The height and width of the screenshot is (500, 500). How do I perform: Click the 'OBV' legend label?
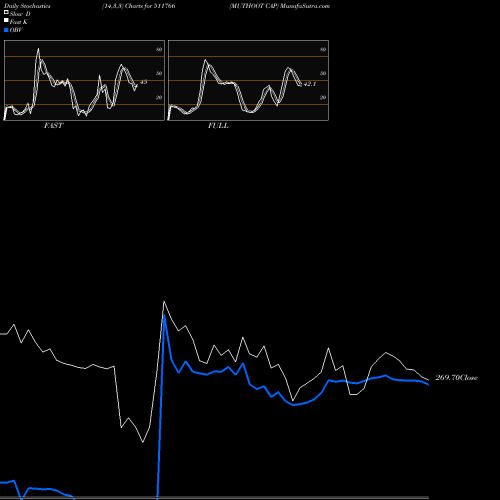(16, 30)
